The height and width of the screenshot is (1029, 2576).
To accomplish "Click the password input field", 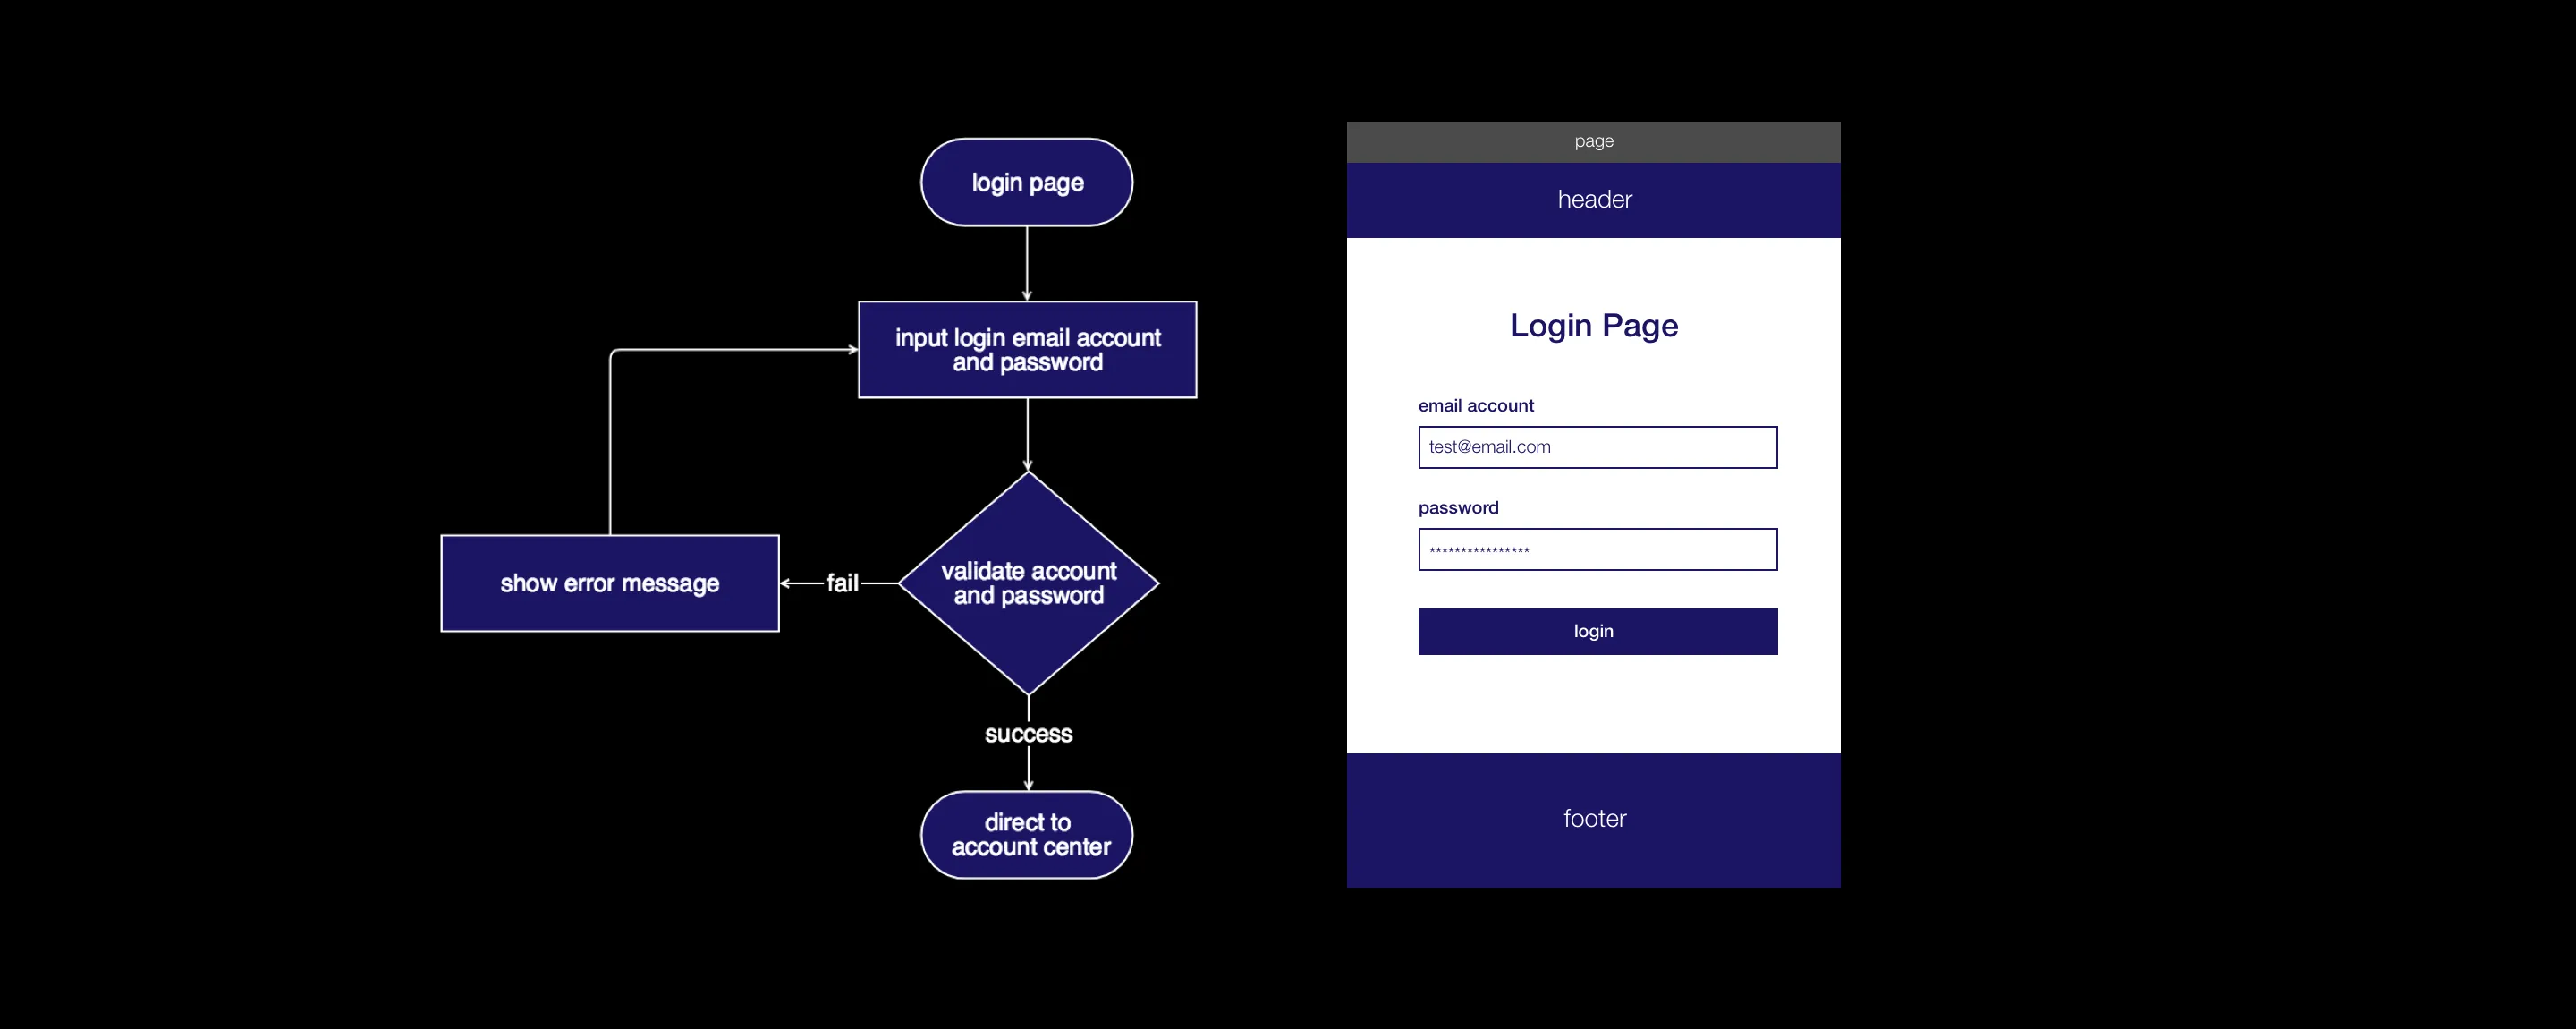I will (x=1597, y=550).
